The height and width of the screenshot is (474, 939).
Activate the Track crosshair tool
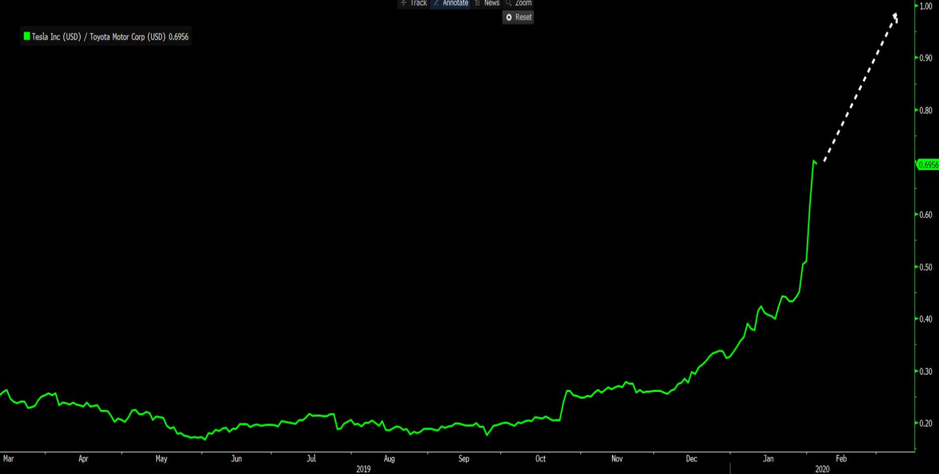click(x=413, y=3)
